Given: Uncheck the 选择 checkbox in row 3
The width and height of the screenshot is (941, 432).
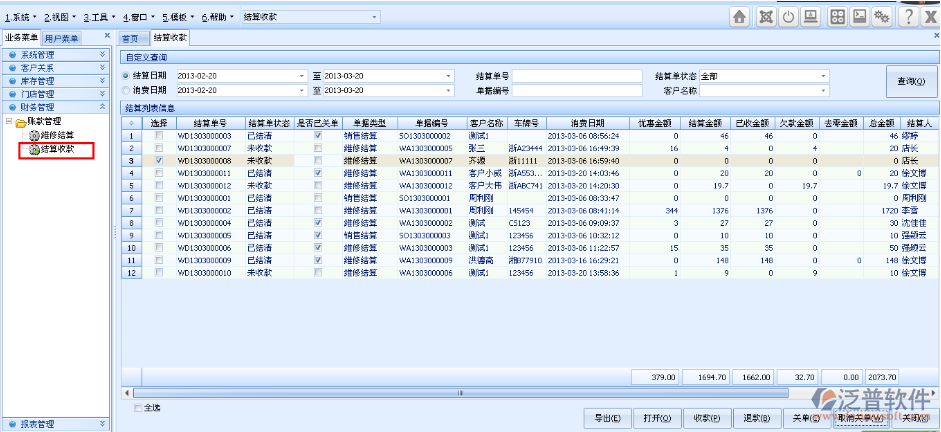Looking at the screenshot, I should pyautogui.click(x=158, y=160).
